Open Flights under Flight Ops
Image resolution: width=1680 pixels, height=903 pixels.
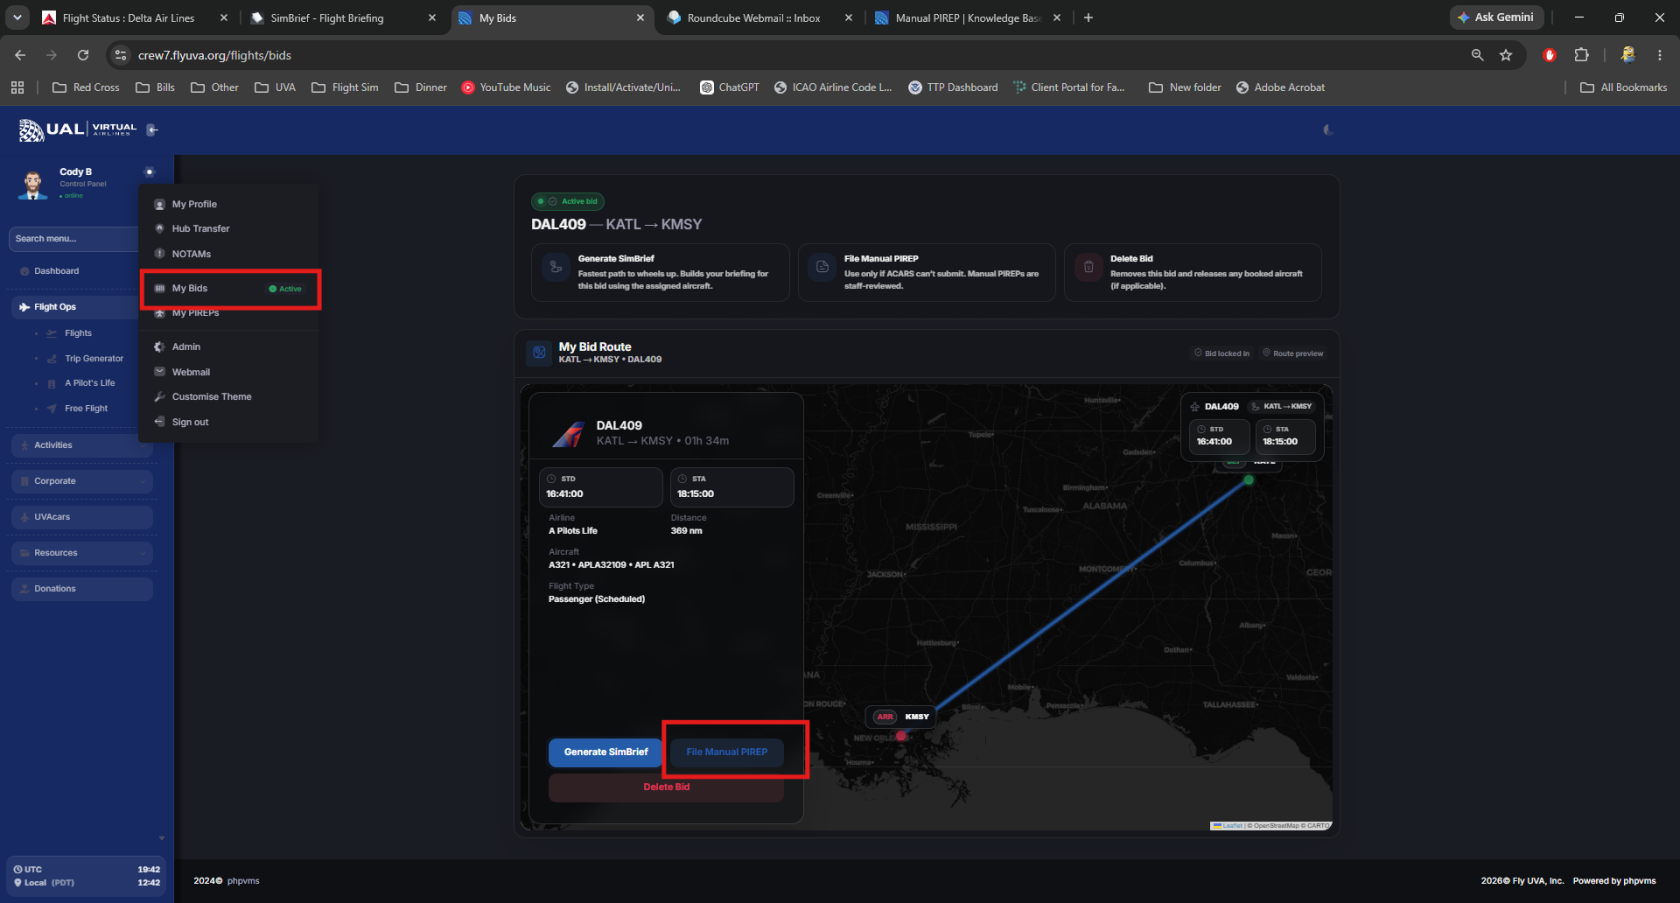(x=78, y=333)
